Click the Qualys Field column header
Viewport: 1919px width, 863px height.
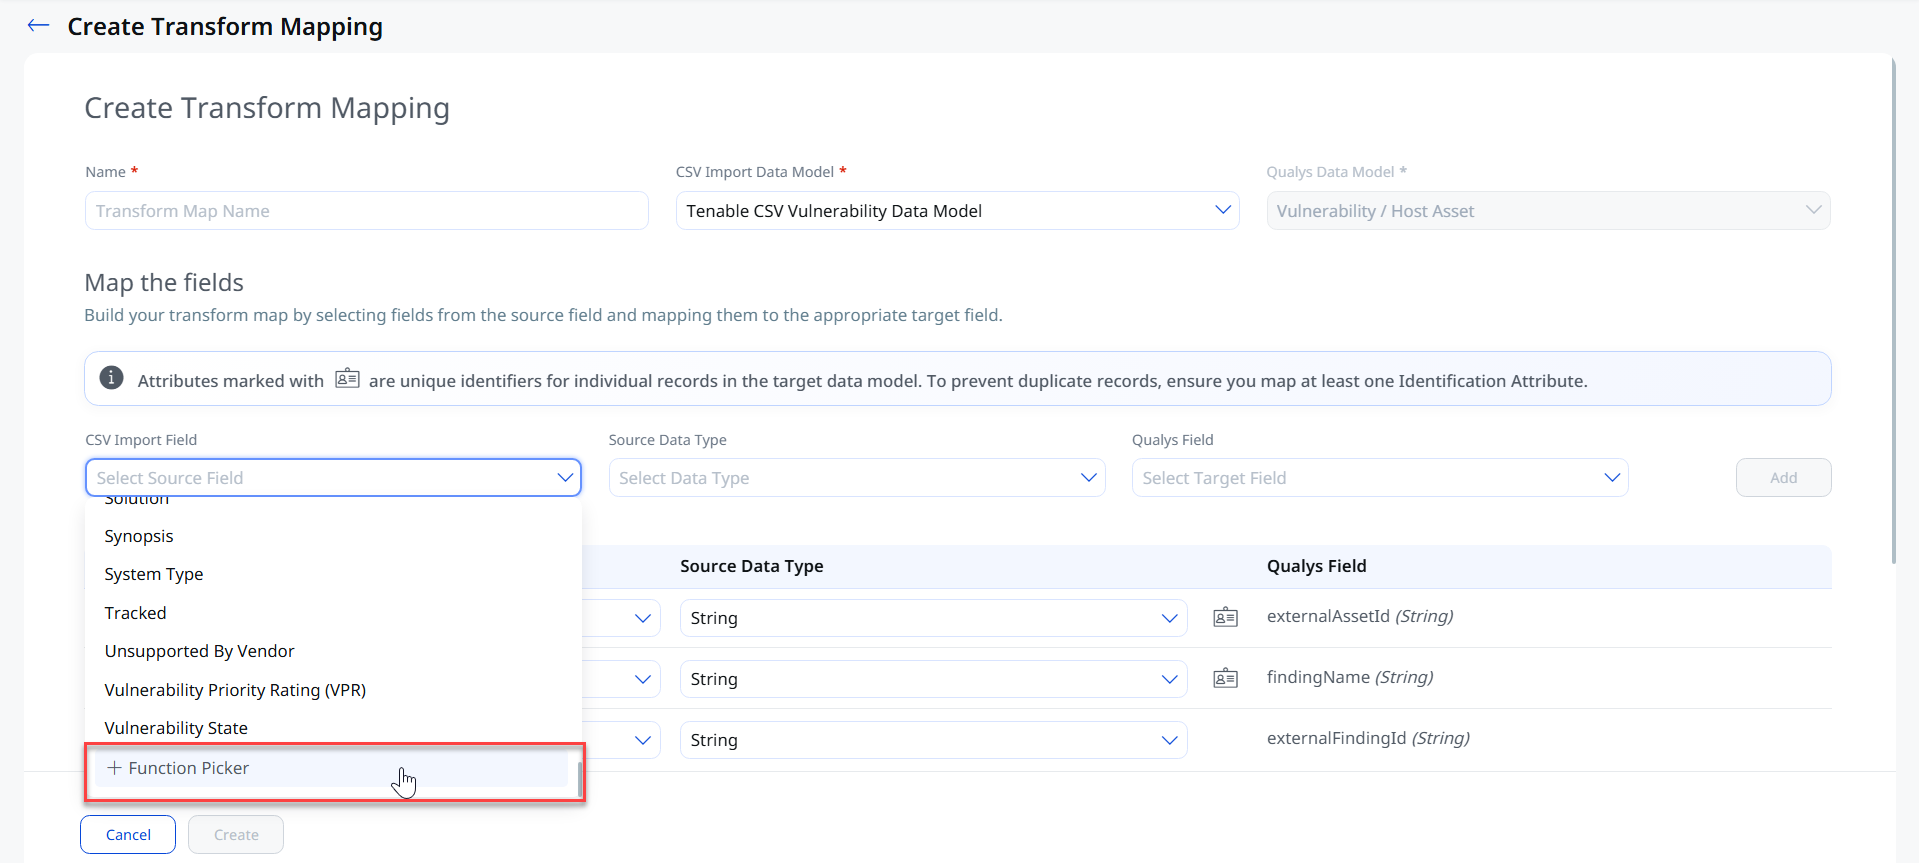coord(1317,566)
